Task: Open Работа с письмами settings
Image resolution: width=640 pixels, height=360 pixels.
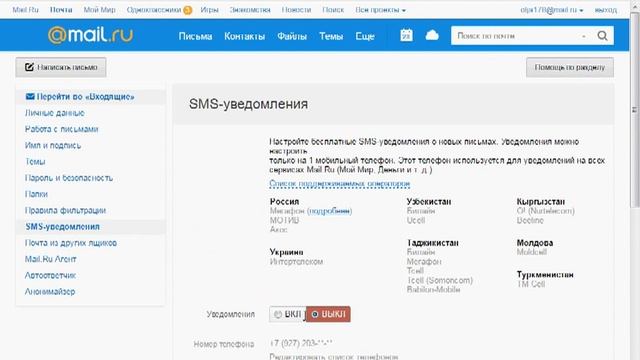Action: (x=62, y=129)
